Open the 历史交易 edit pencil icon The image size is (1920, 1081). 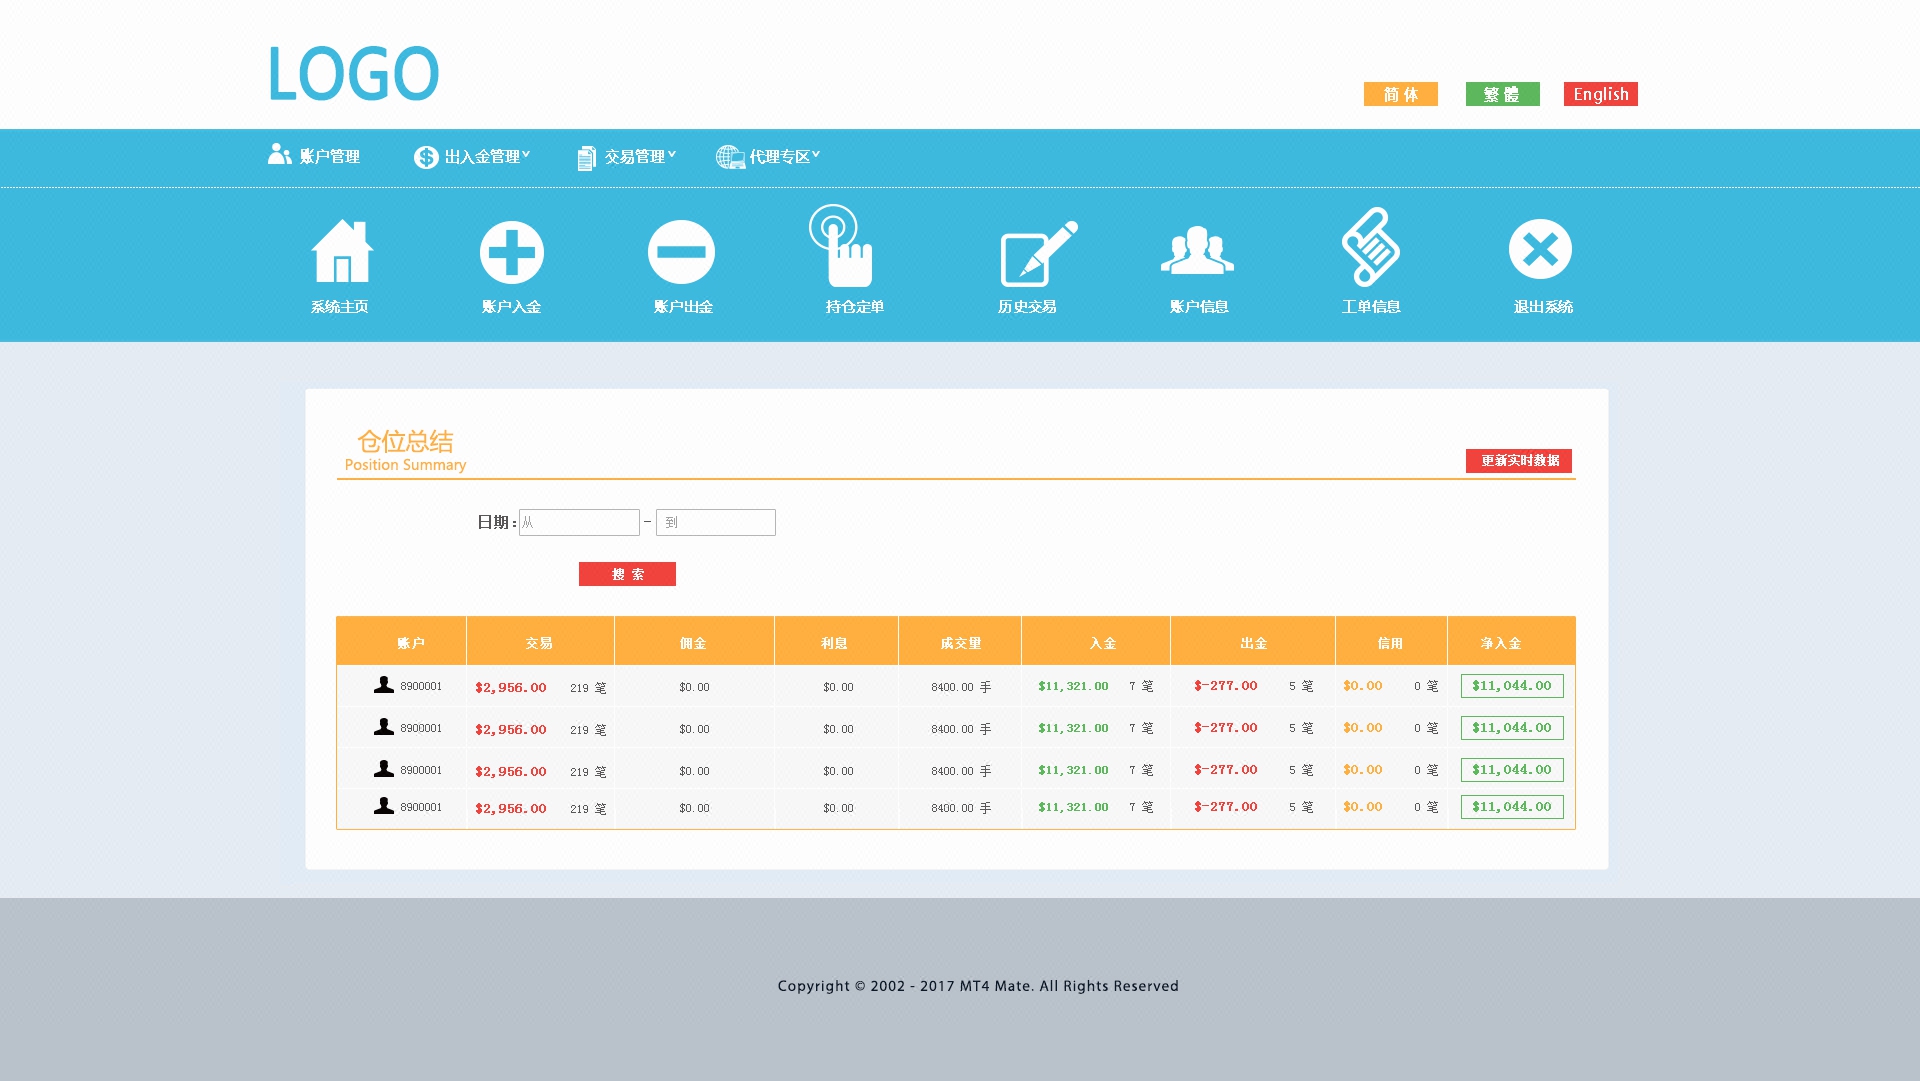point(1038,254)
